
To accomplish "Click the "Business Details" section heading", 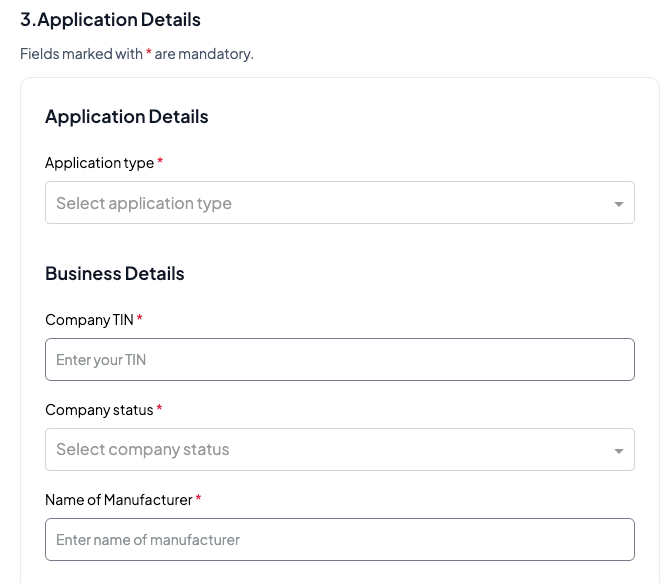I will click(115, 274).
